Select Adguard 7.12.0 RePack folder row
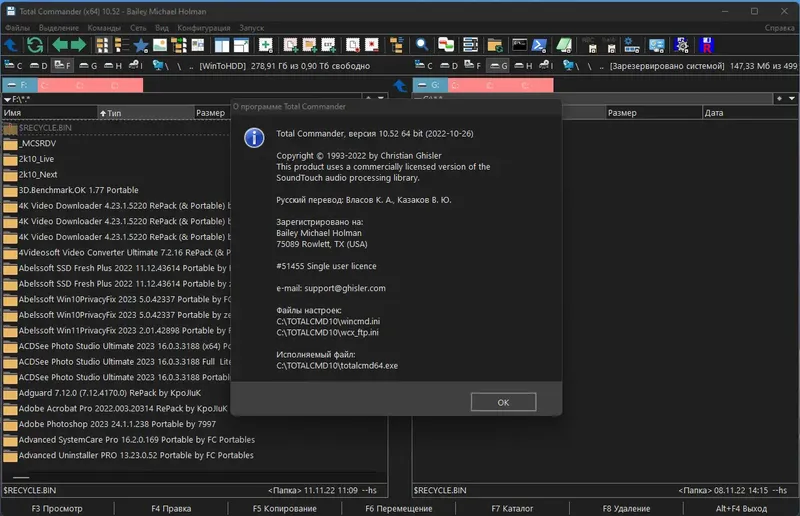The height and width of the screenshot is (516, 800). point(116,393)
